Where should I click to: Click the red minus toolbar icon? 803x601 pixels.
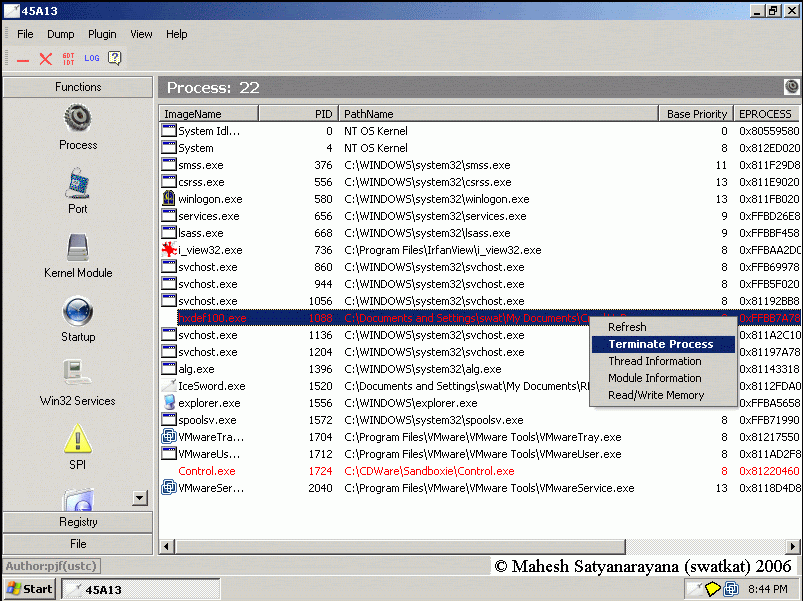(23, 60)
